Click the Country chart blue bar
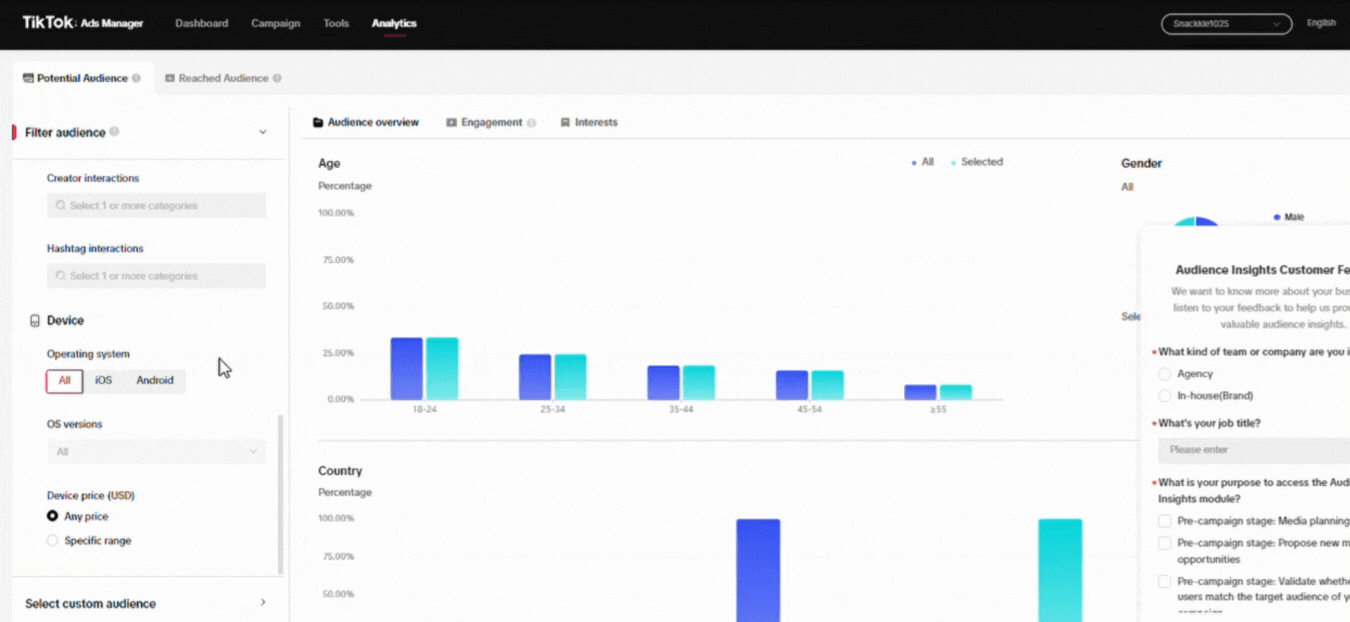Screen dimensions: 1350x622 pyautogui.click(x=758, y=570)
